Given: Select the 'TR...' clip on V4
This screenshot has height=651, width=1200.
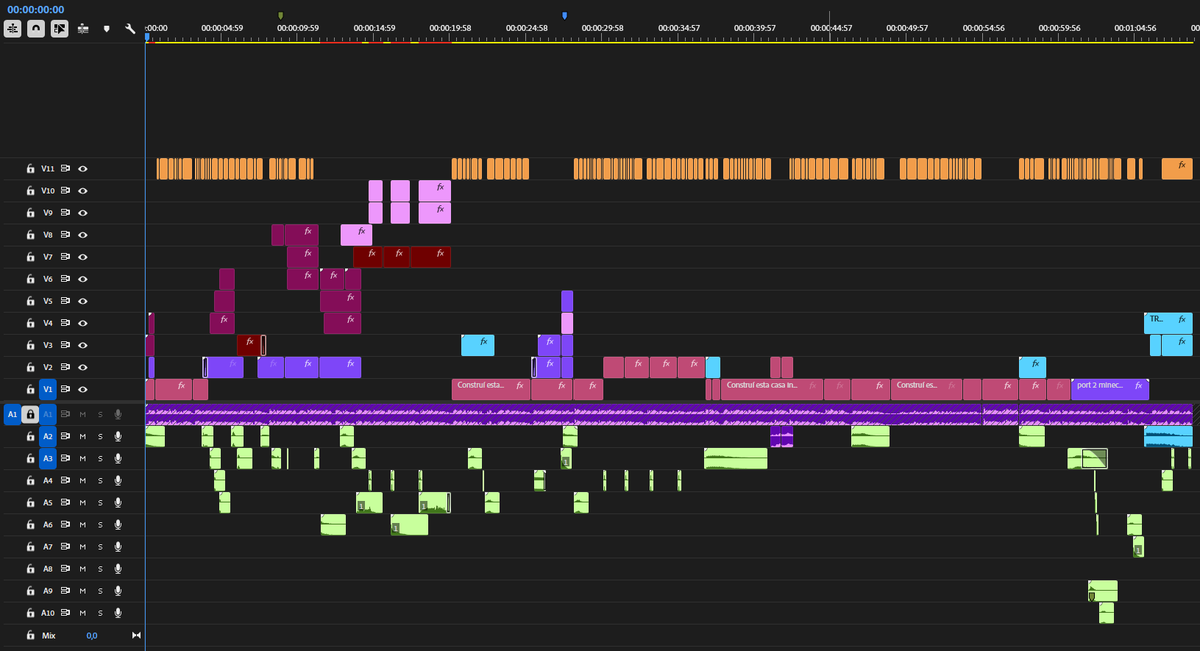Looking at the screenshot, I should 1168,322.
